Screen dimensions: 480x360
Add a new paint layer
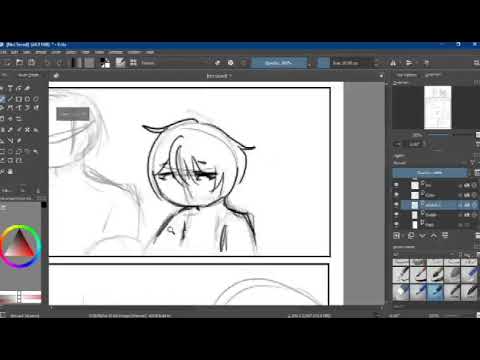pos(396,236)
